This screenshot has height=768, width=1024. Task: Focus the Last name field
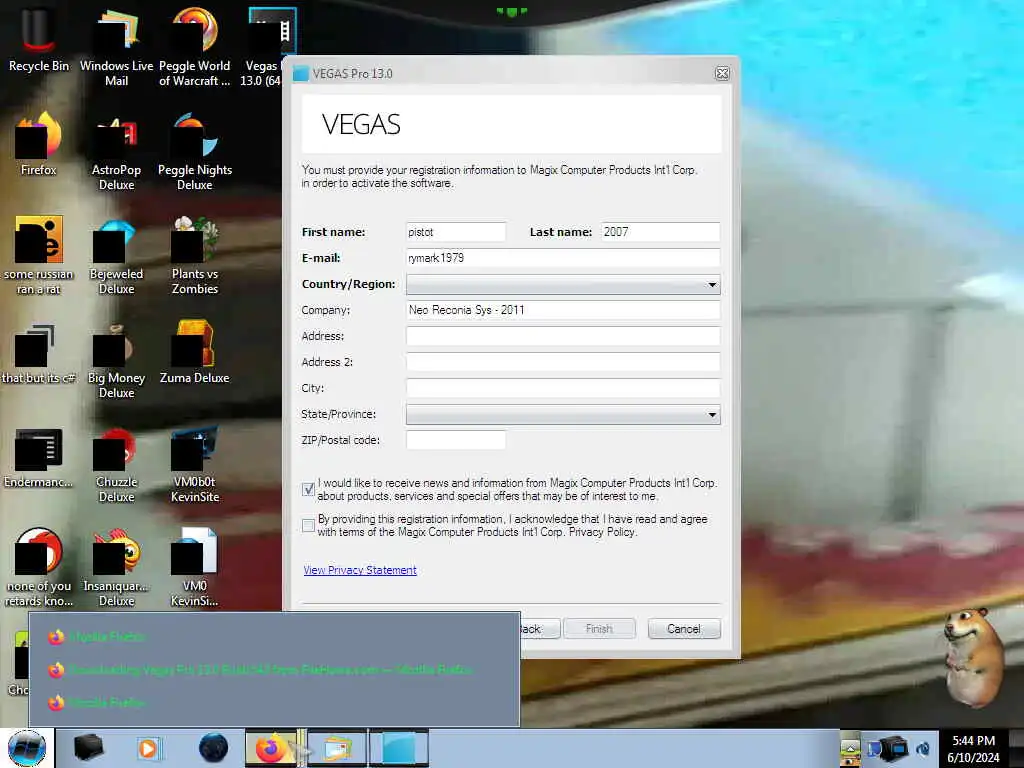(x=660, y=232)
